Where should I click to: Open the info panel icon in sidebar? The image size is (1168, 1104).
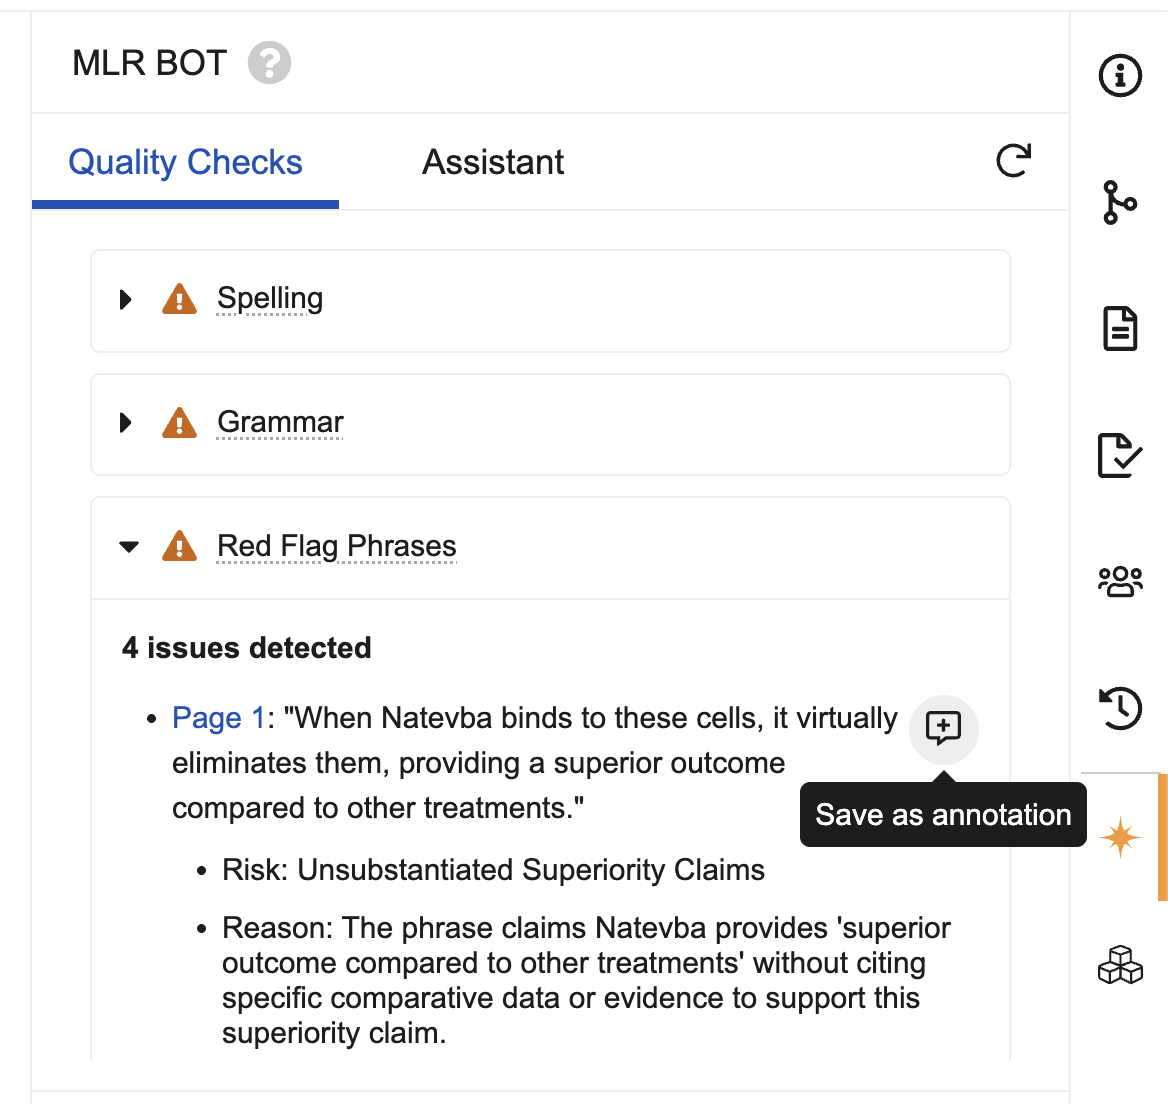1120,75
